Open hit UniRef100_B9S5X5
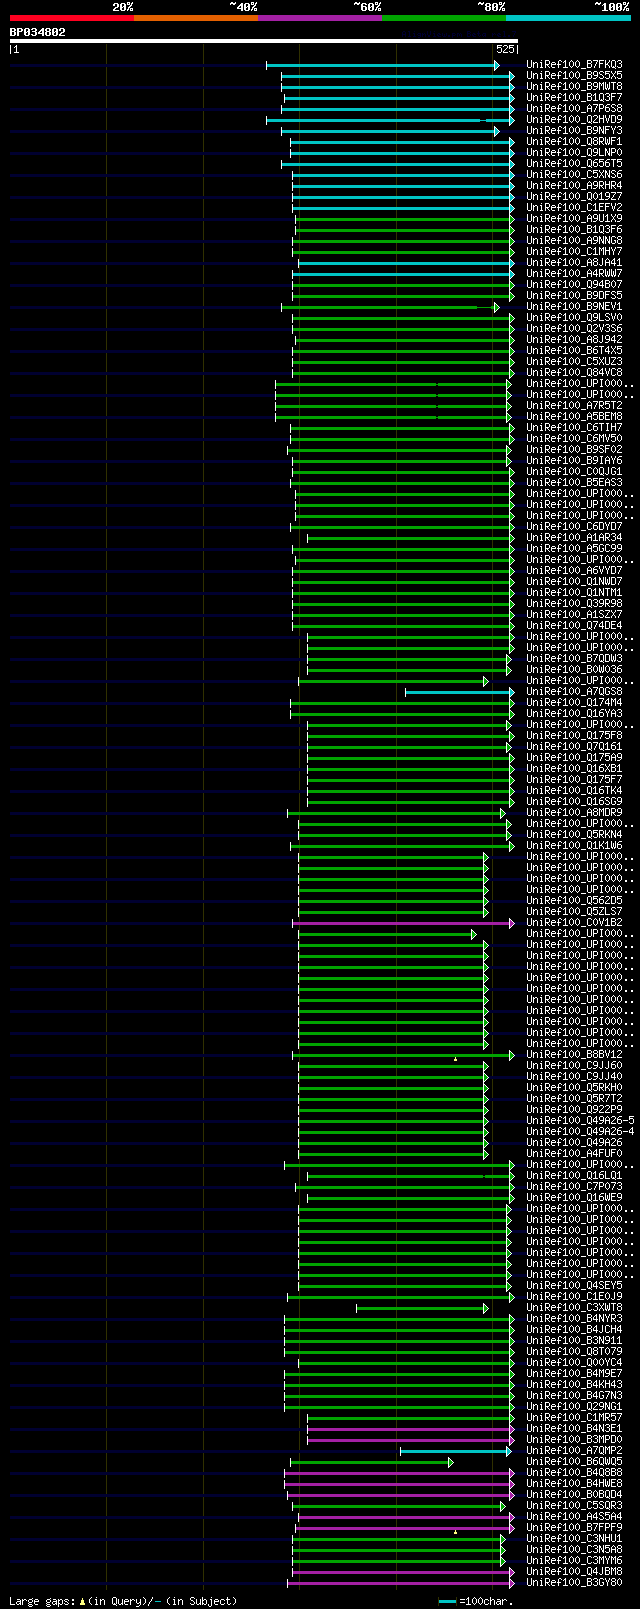The height and width of the screenshot is (1609, 640). 574,76
